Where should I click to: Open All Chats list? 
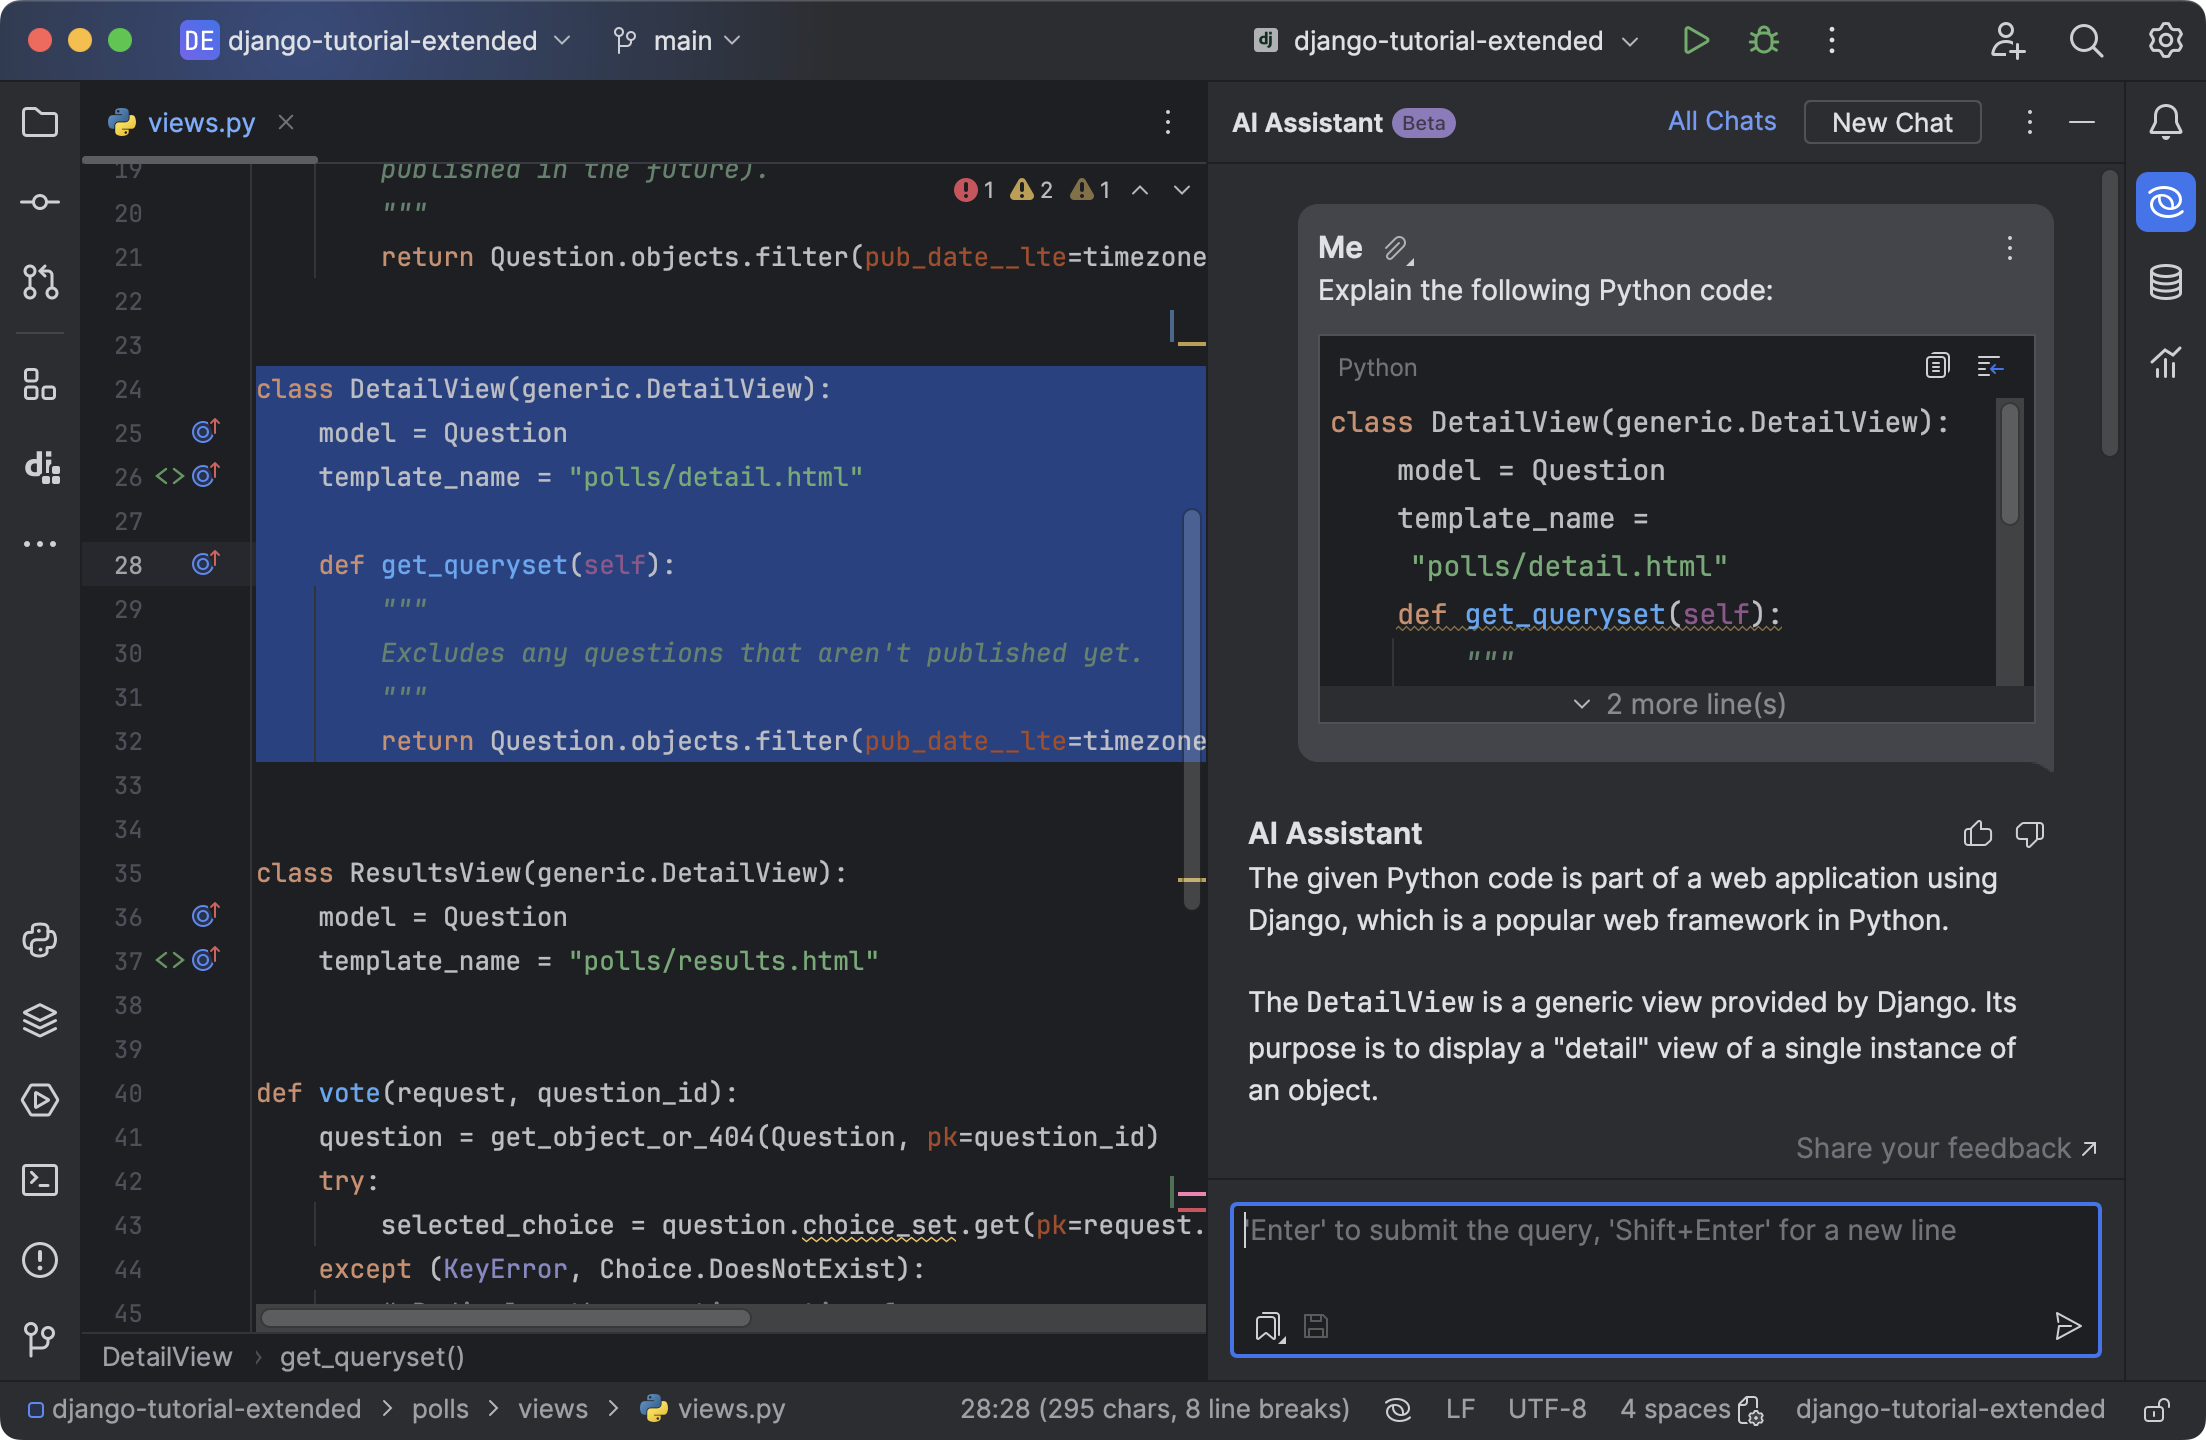1721,122
